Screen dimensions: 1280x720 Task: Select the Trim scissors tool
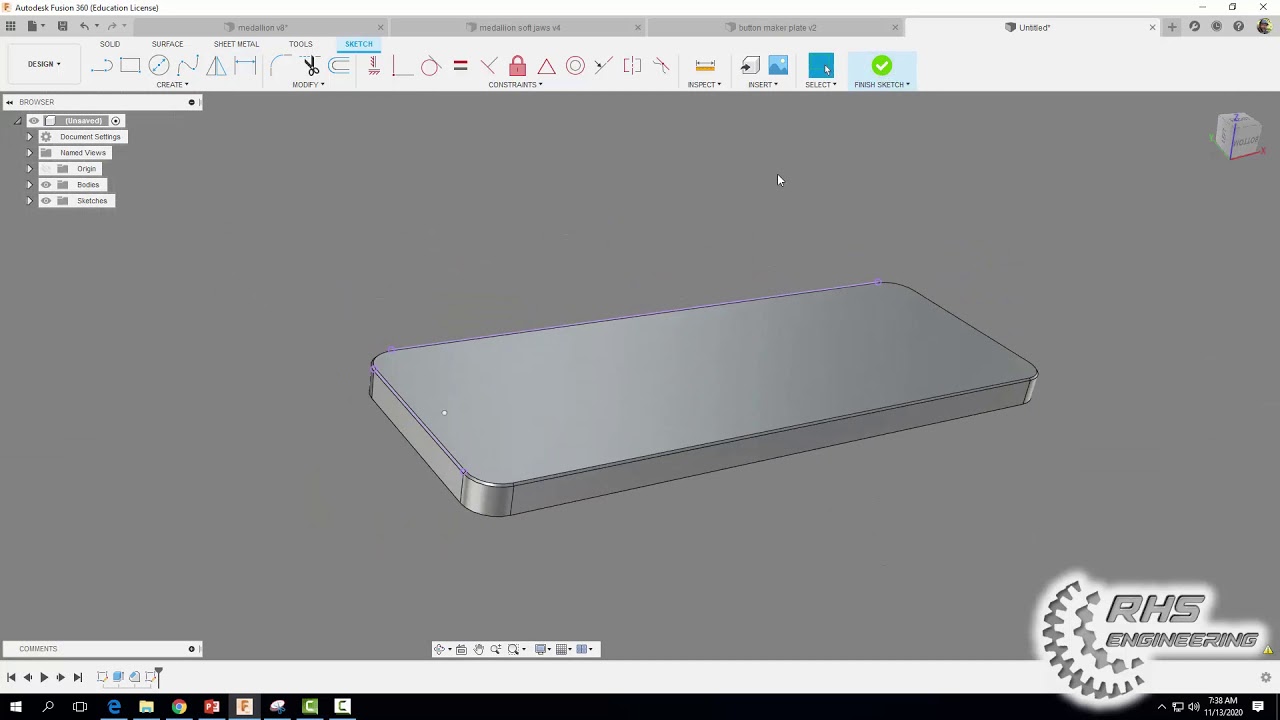tap(311, 66)
